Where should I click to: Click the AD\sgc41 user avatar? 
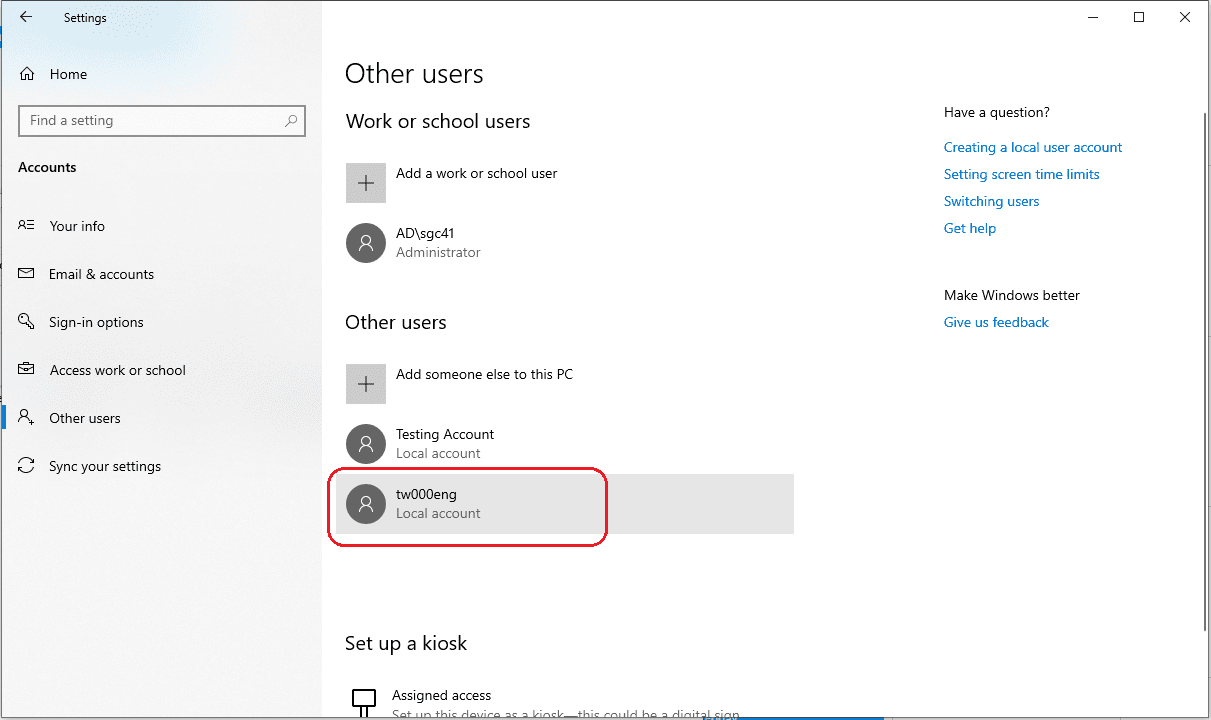[366, 243]
